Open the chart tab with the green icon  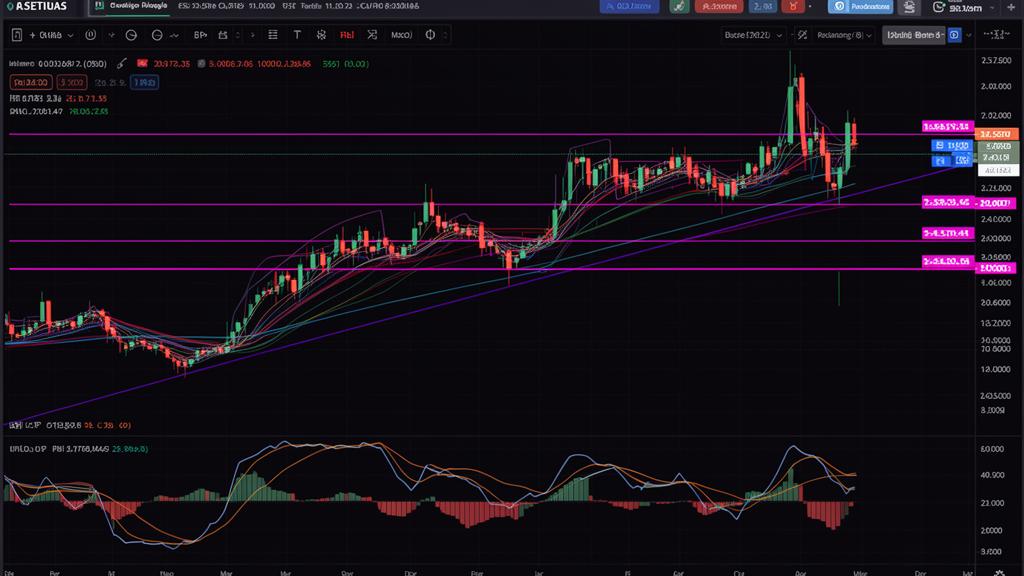(131, 6)
